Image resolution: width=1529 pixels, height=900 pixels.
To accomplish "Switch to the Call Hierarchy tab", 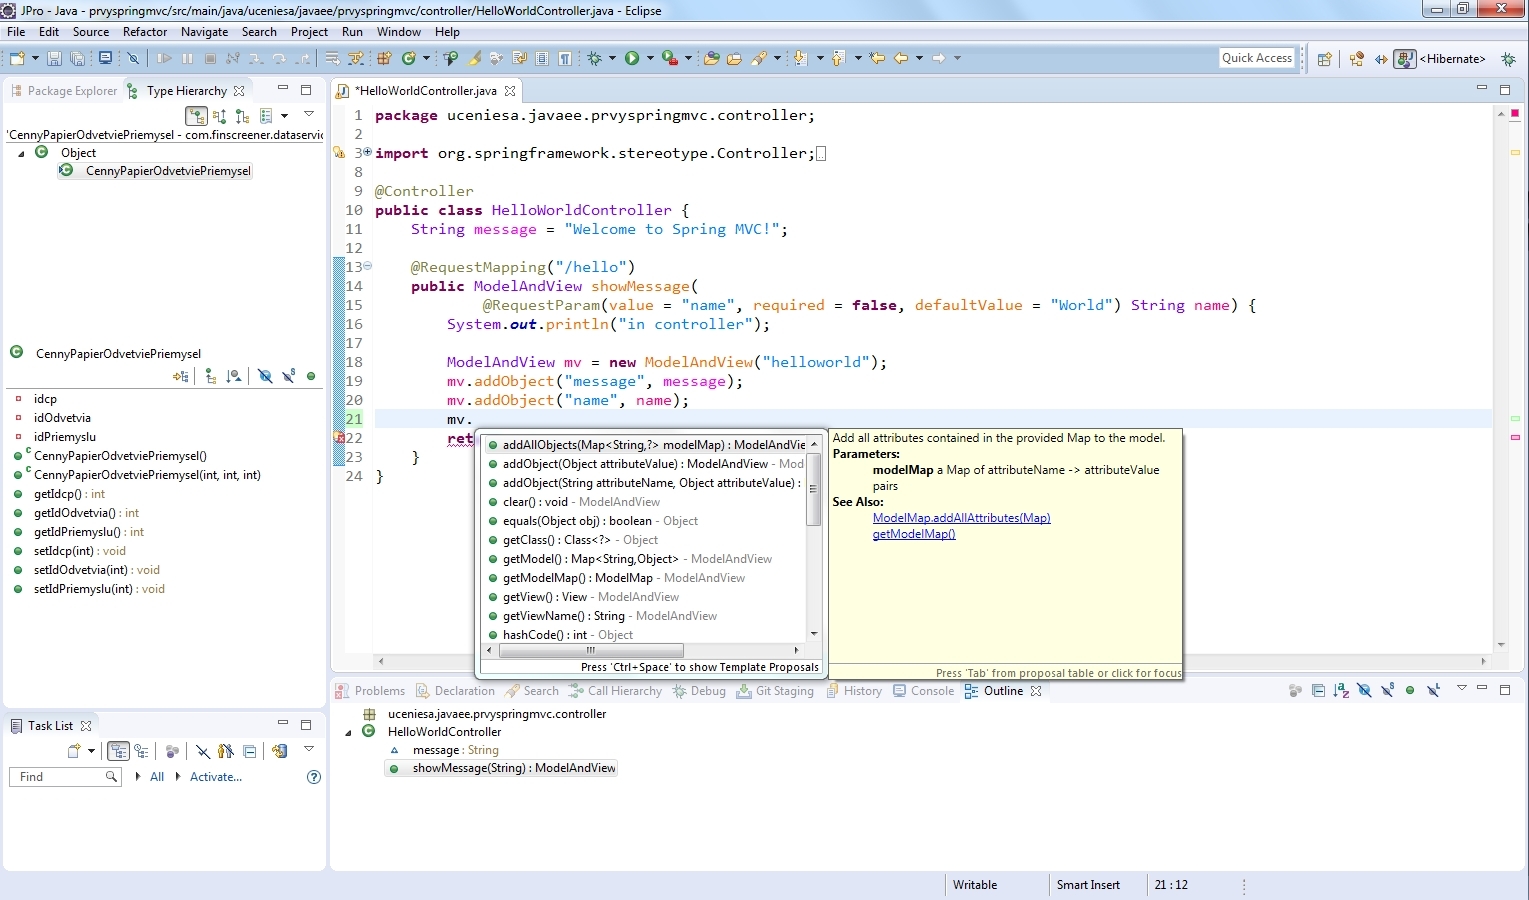I will coord(615,691).
